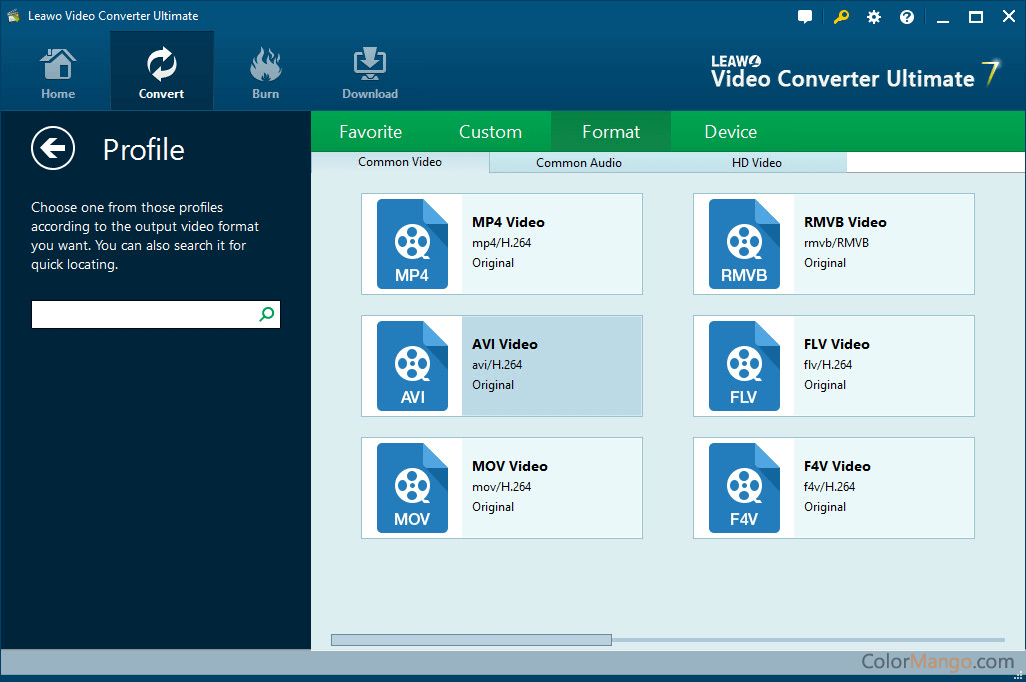Open the Device tab

pyautogui.click(x=730, y=132)
